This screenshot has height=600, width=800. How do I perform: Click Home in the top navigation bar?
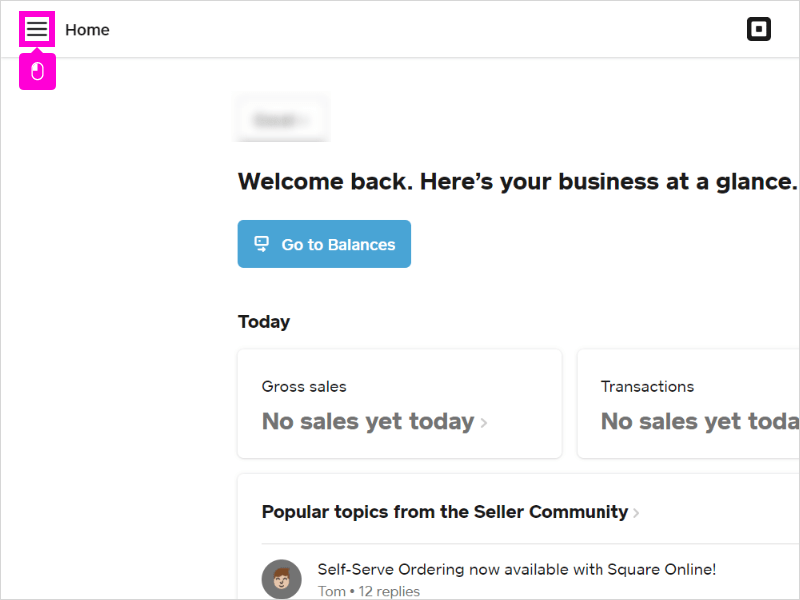tap(87, 29)
